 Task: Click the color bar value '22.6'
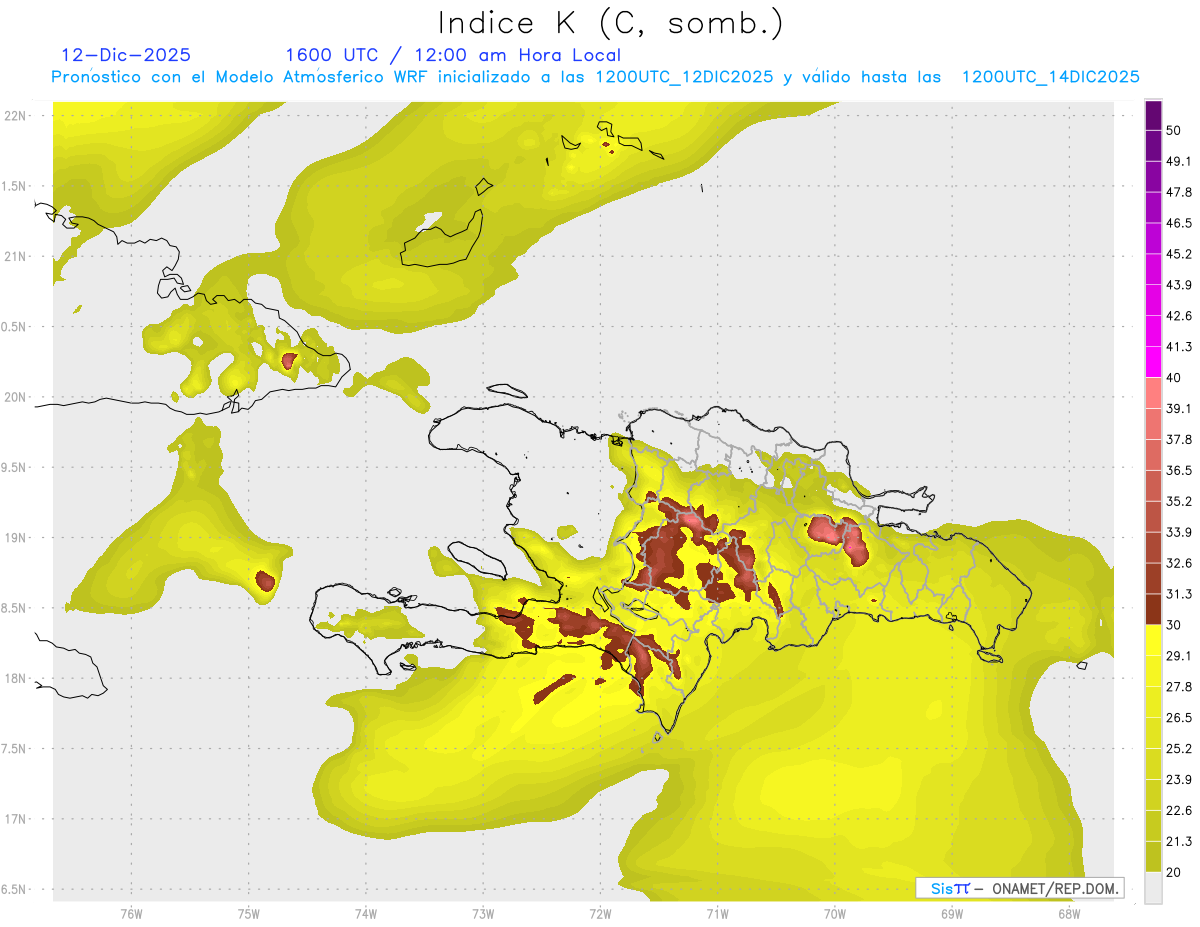pyautogui.click(x=1178, y=810)
